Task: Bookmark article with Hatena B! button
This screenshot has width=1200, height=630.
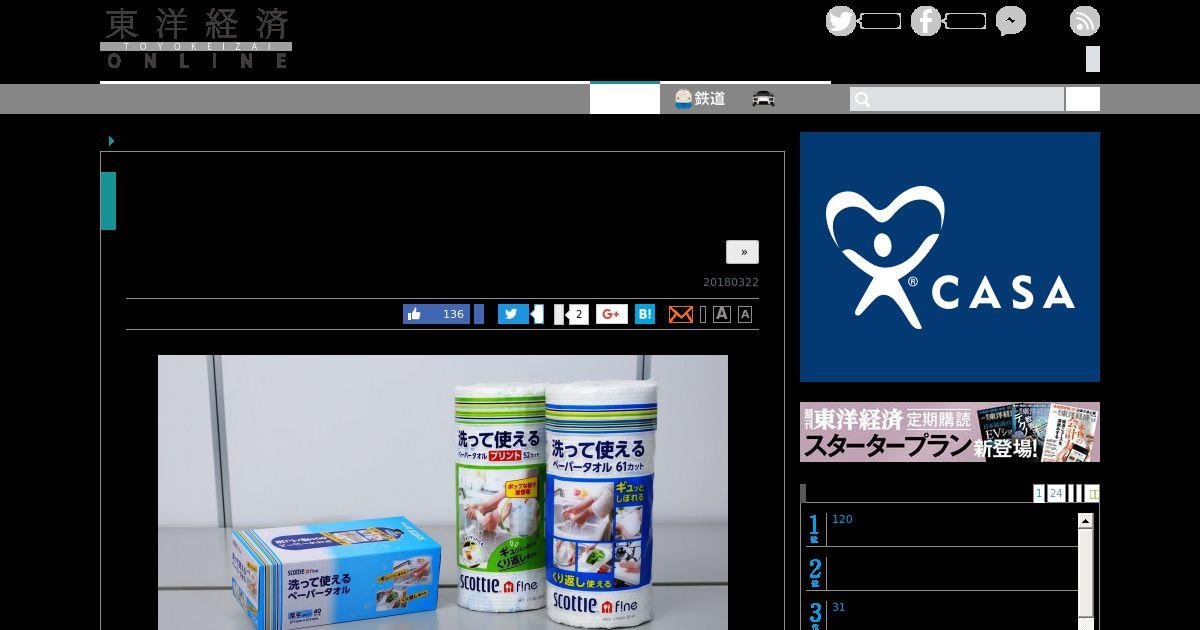Action: tap(645, 314)
